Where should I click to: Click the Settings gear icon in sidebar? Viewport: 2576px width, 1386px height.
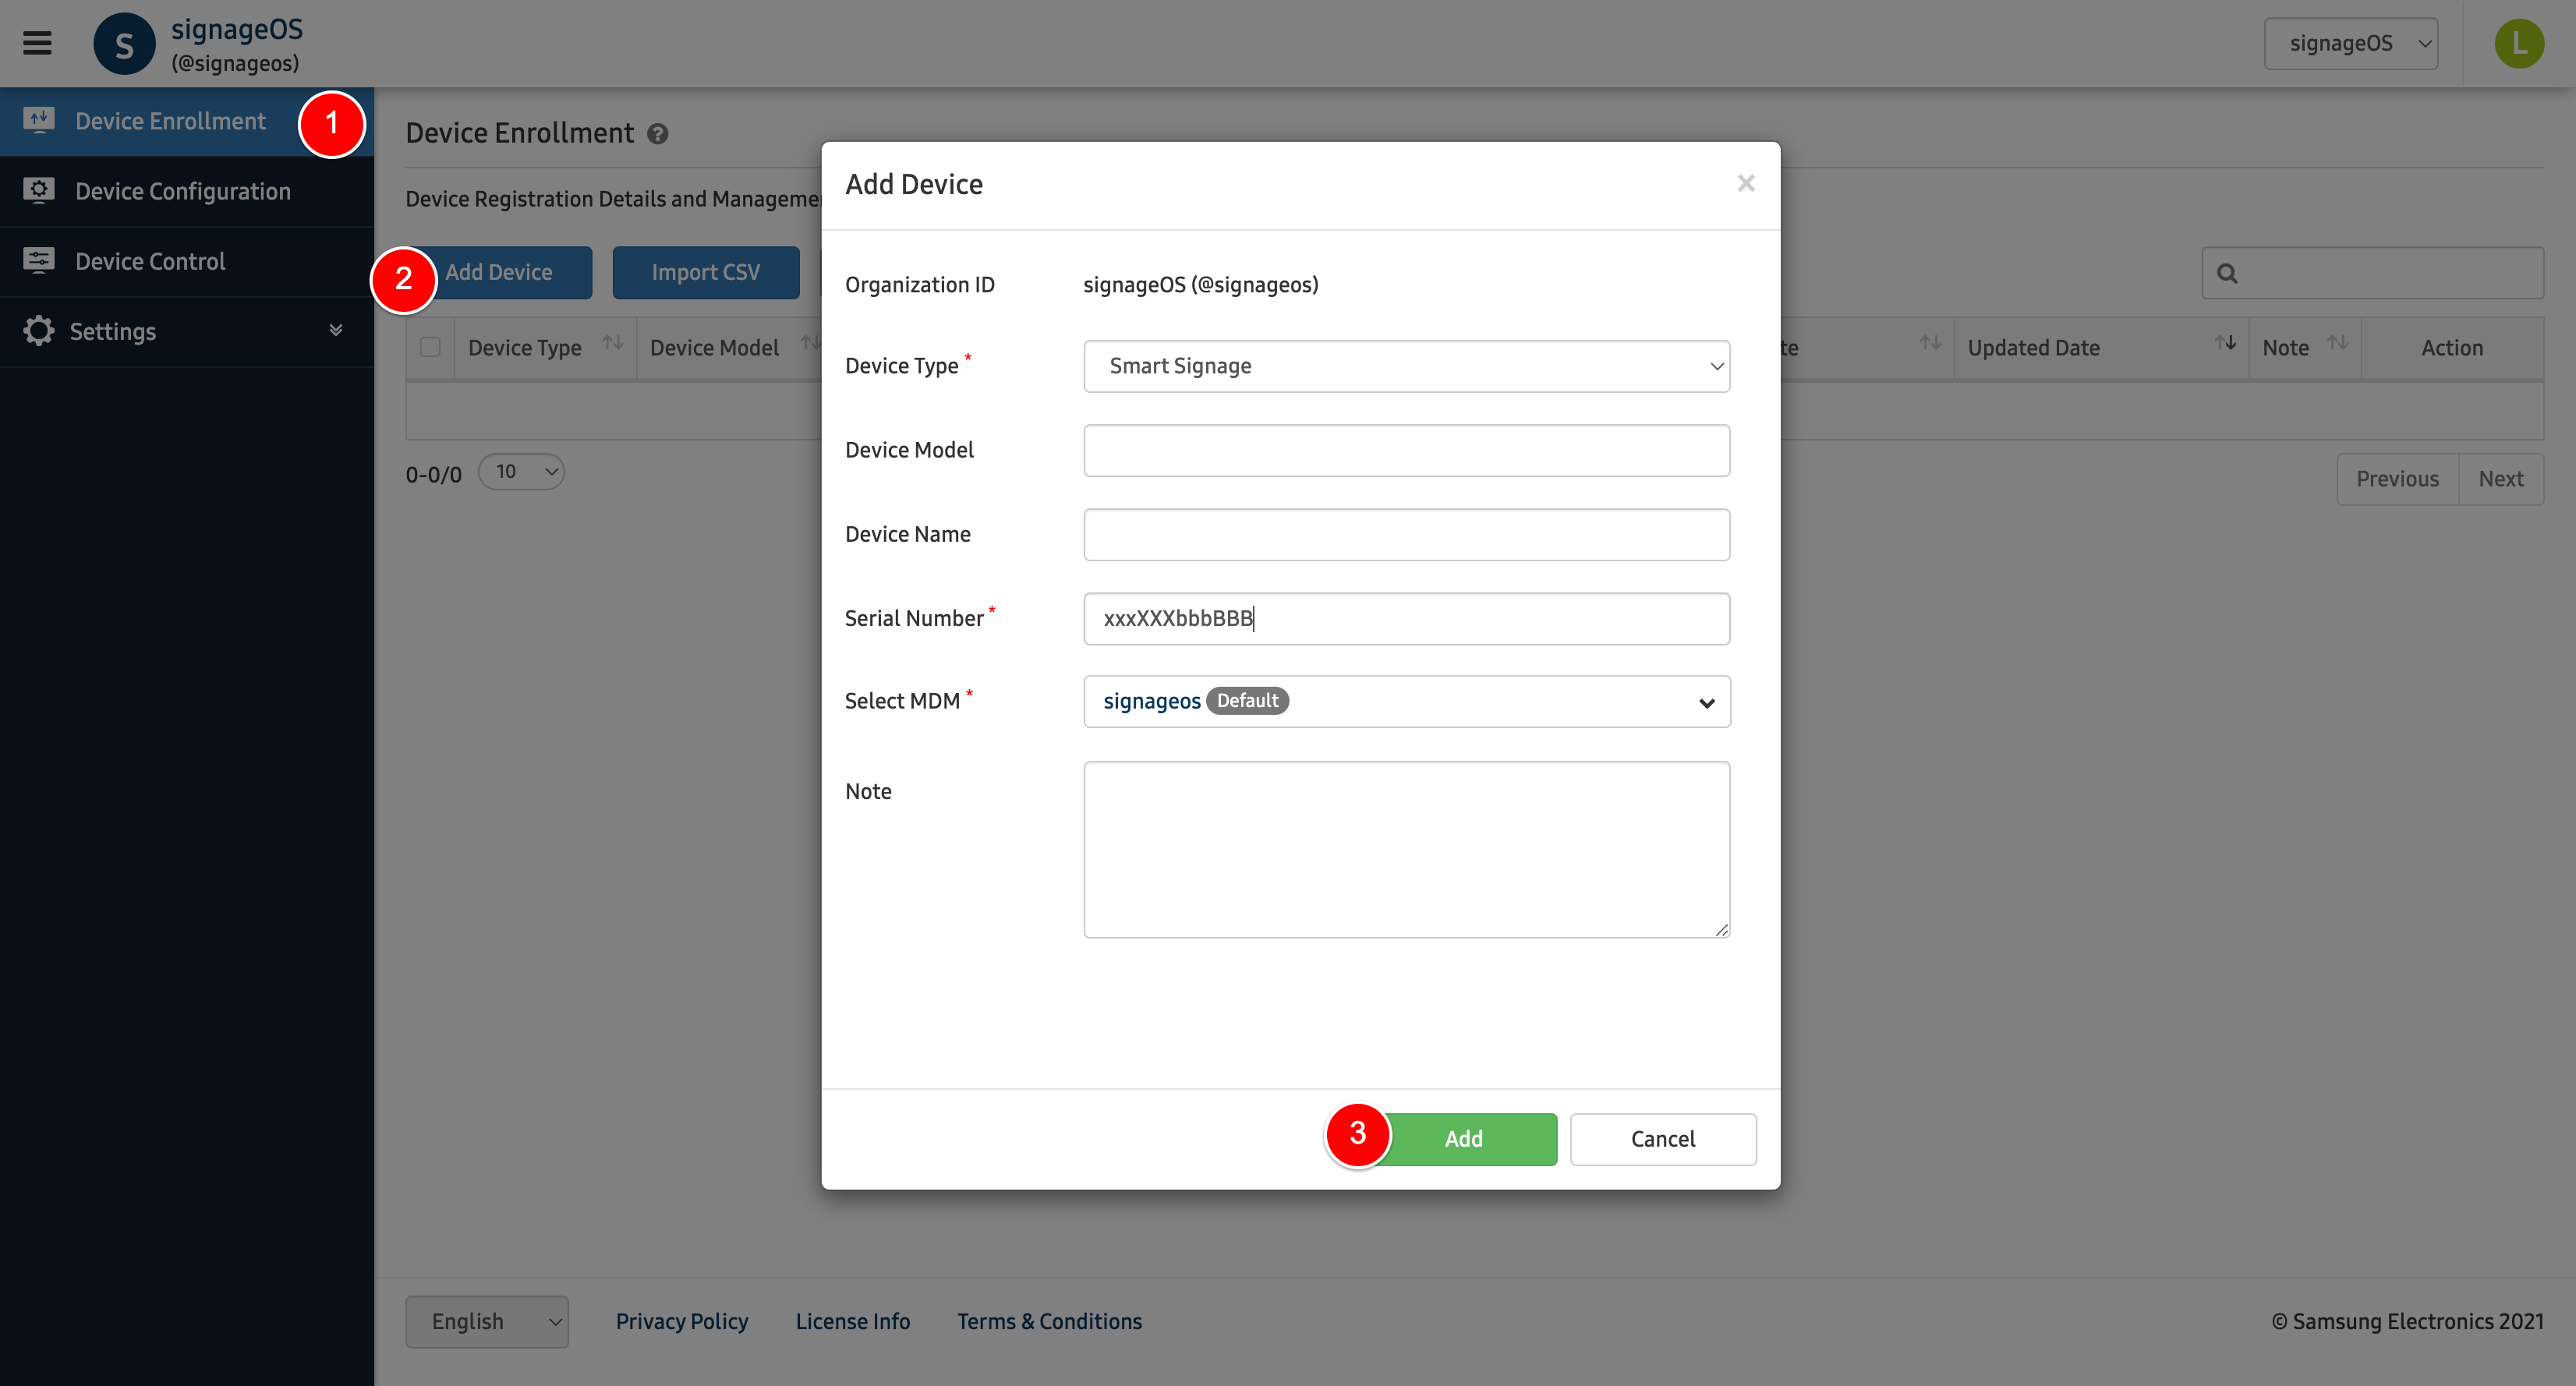tap(39, 331)
